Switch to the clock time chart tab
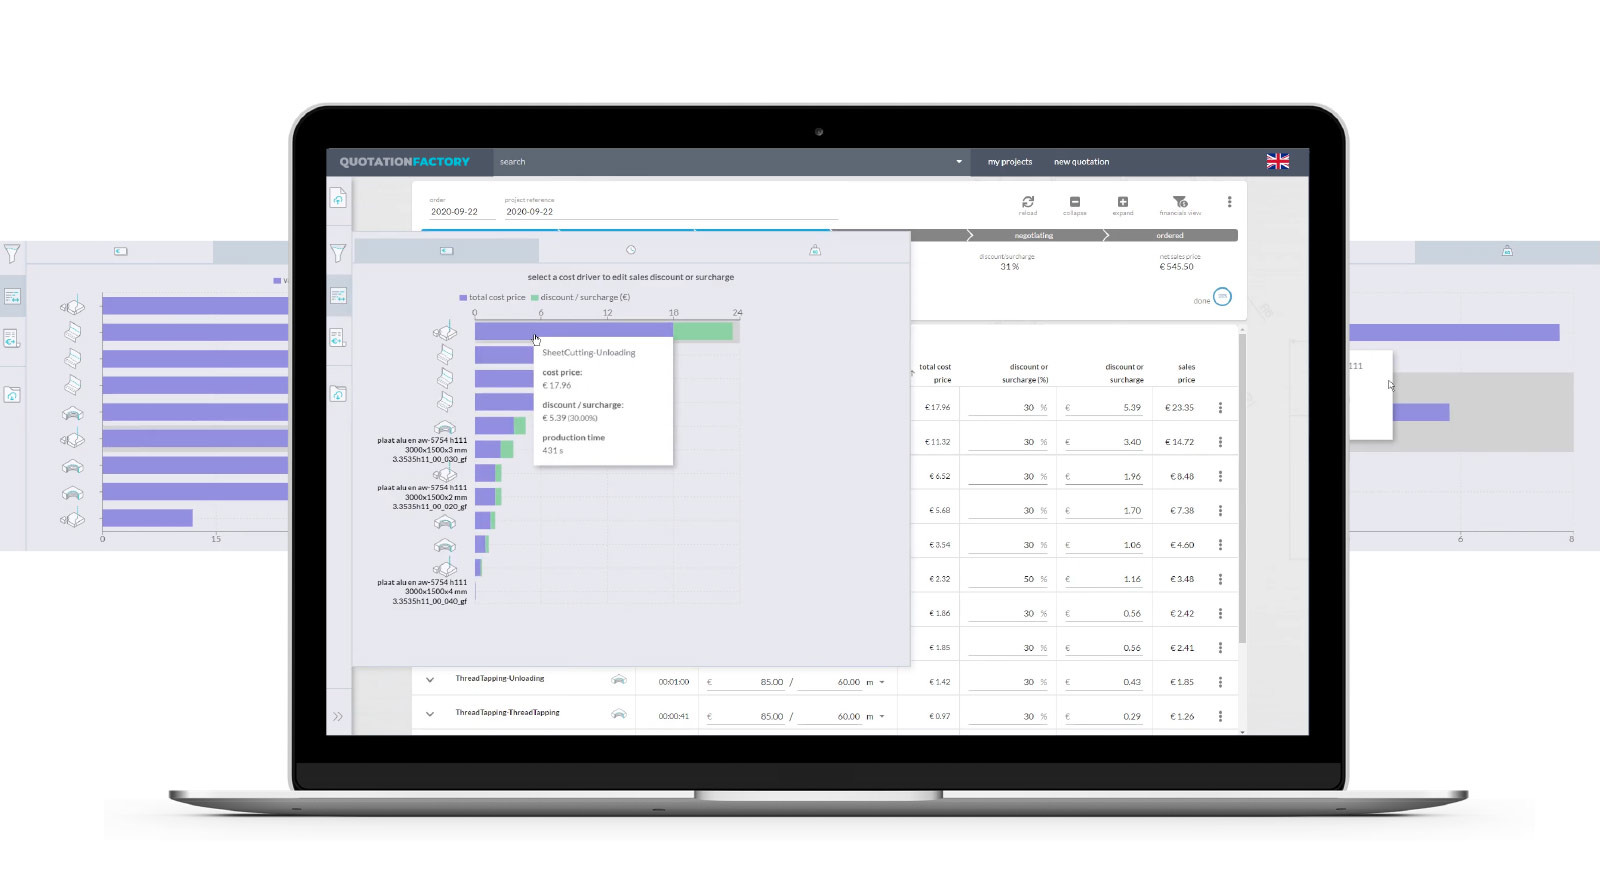Screen dimensions: 1600x878 (631, 250)
